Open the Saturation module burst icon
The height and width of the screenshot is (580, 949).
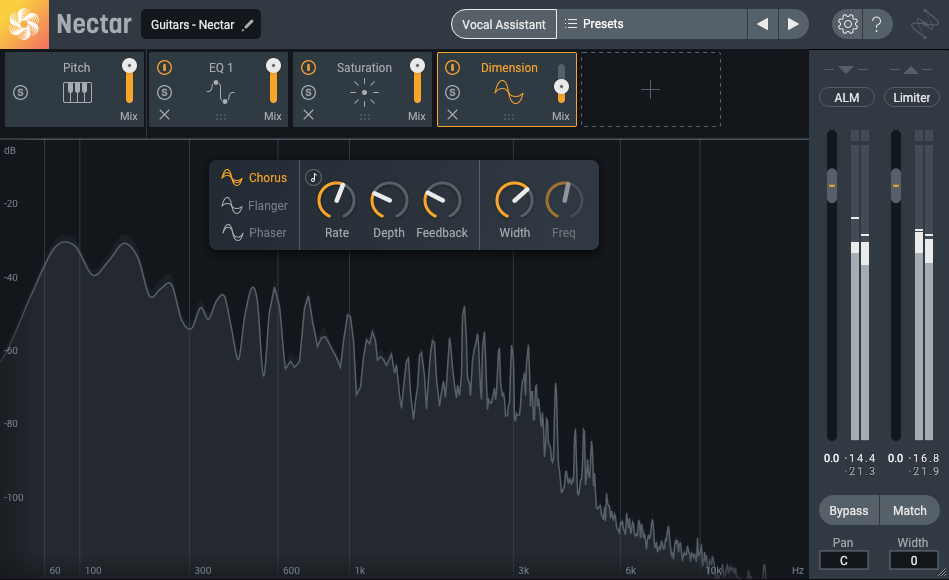[364, 93]
